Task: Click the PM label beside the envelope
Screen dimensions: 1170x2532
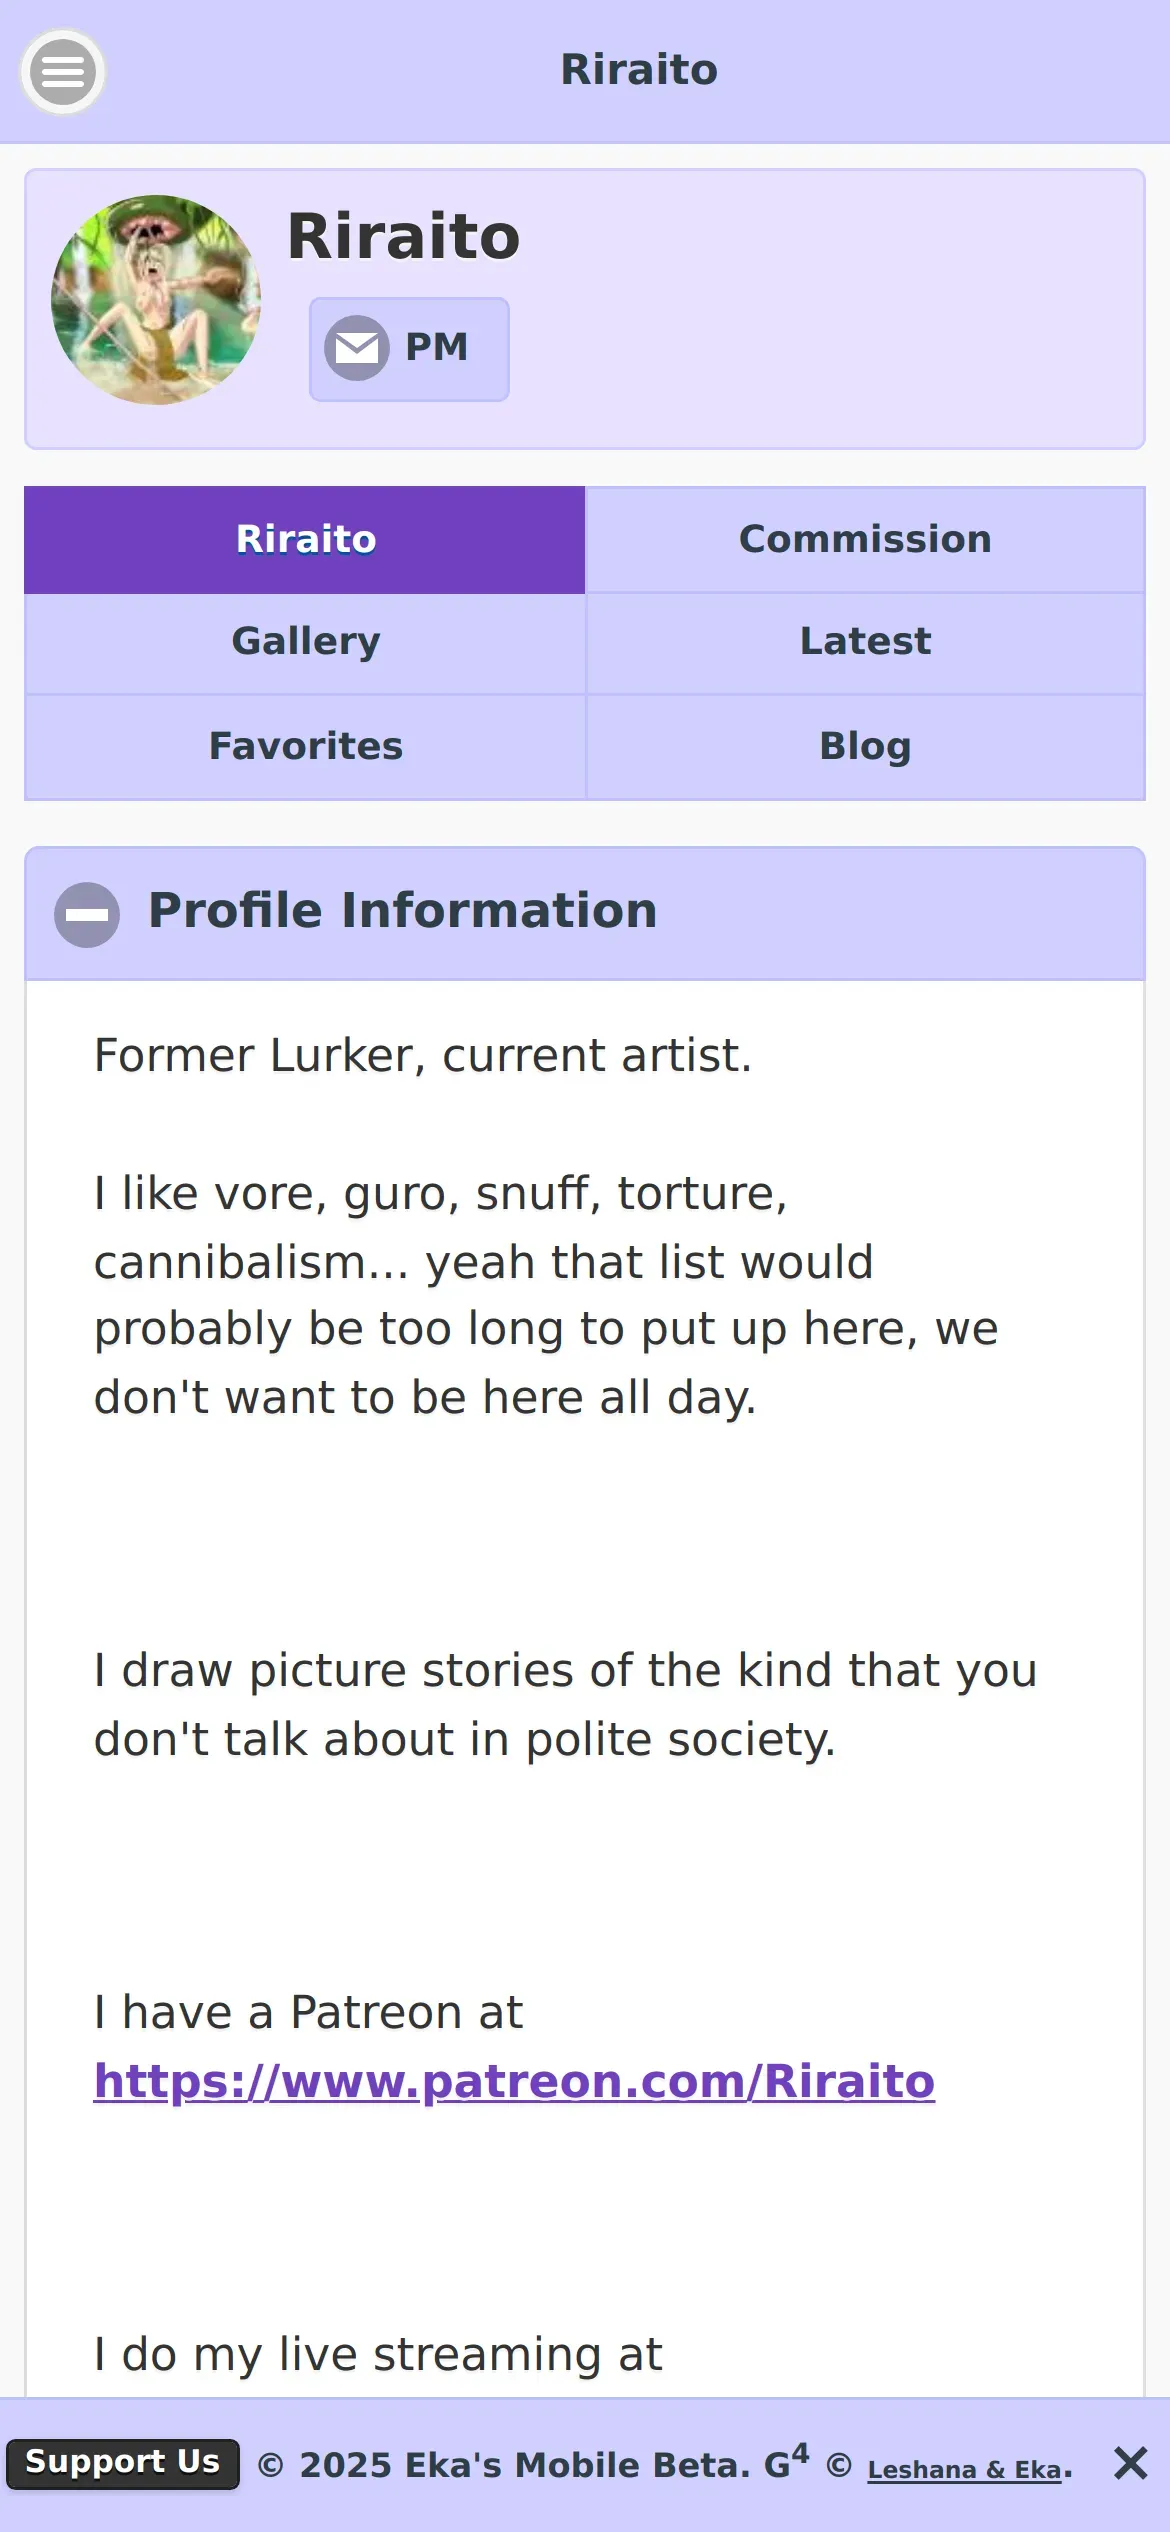Action: [x=436, y=348]
